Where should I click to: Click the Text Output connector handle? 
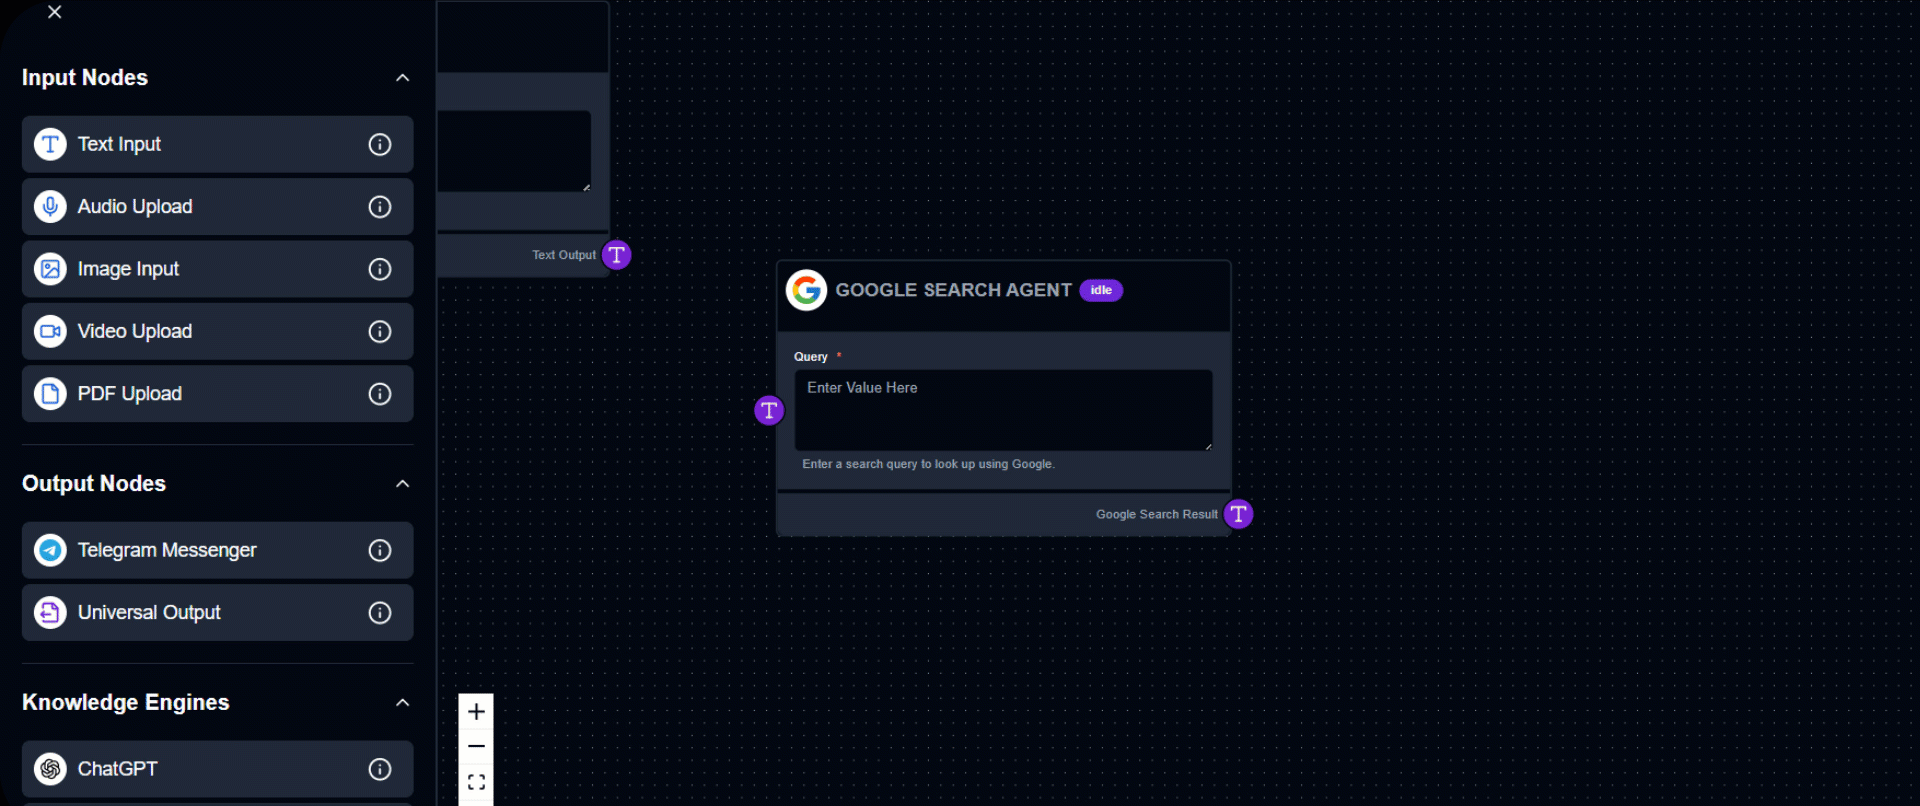[617, 255]
